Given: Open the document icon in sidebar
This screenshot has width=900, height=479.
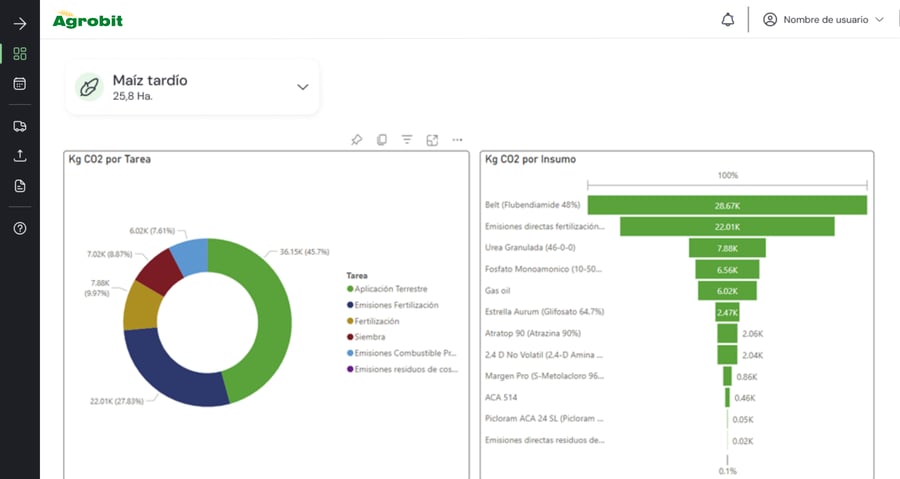Looking at the screenshot, I should click(20, 186).
